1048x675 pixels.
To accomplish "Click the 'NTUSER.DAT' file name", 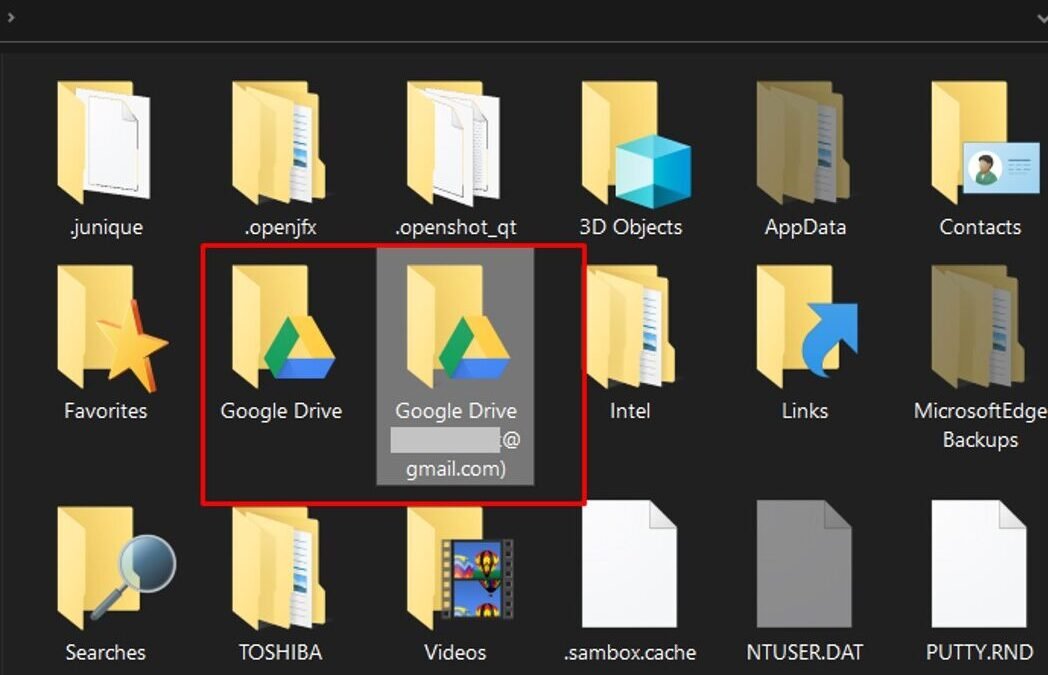I will pos(805,652).
